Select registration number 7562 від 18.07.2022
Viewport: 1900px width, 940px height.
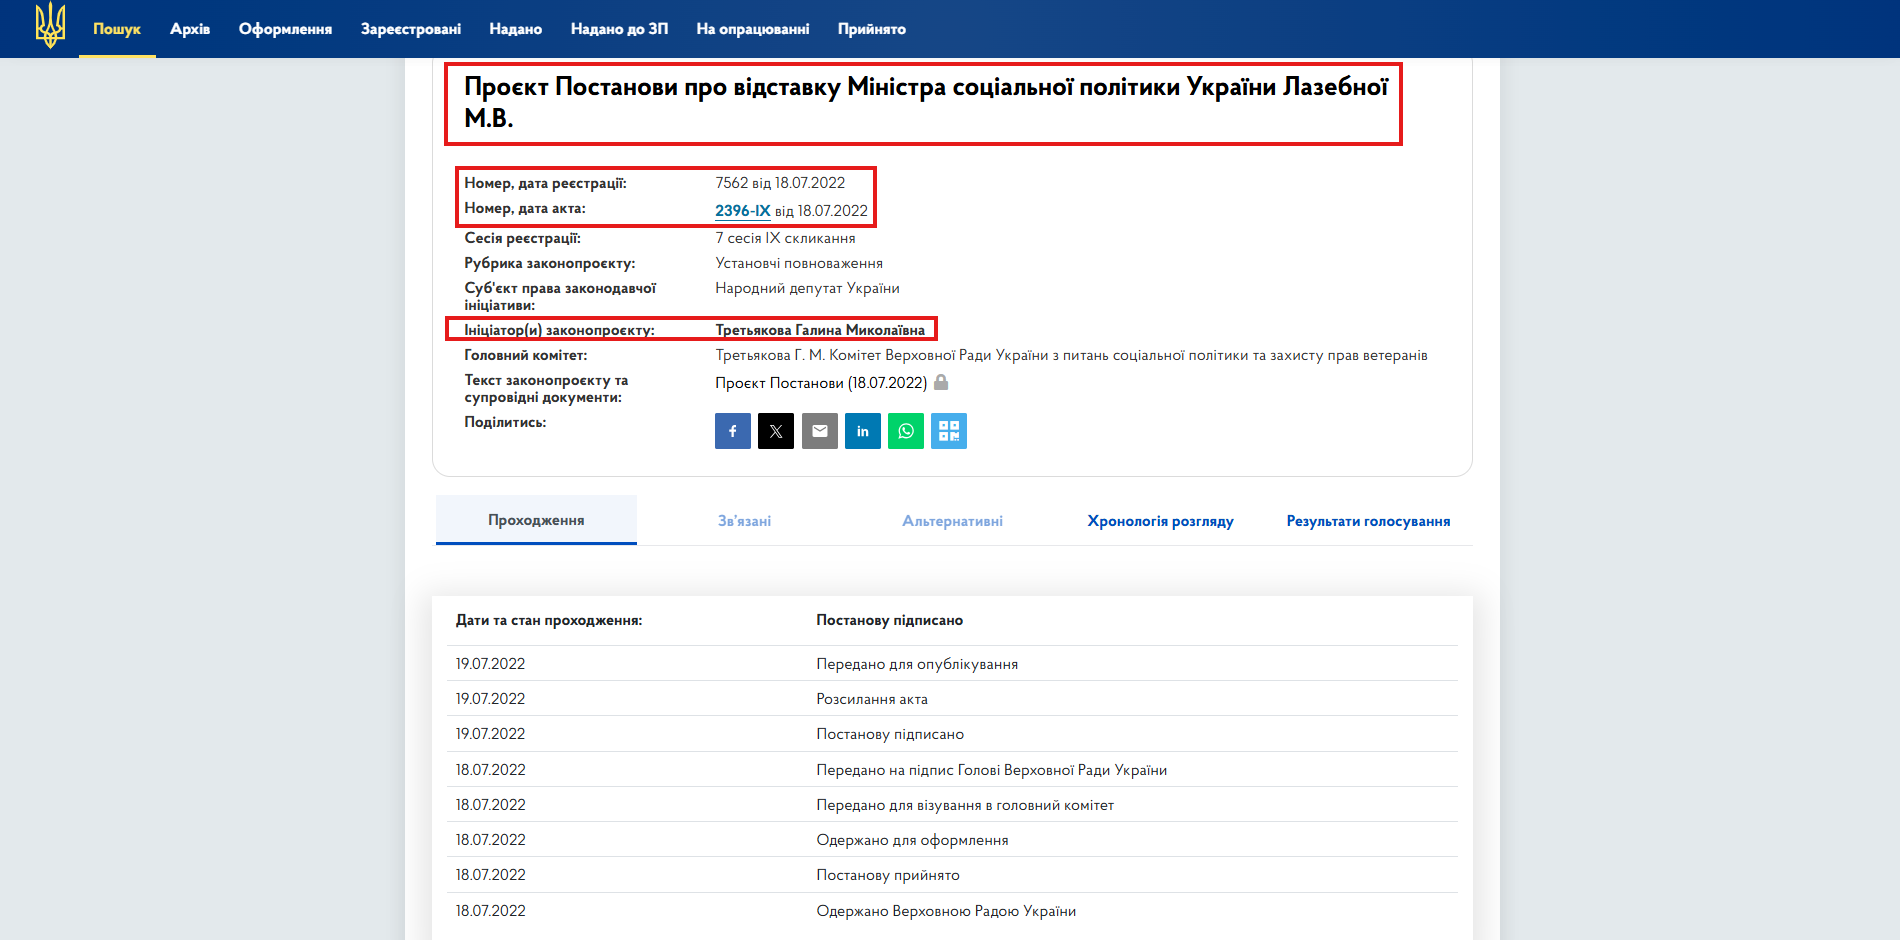coord(780,183)
